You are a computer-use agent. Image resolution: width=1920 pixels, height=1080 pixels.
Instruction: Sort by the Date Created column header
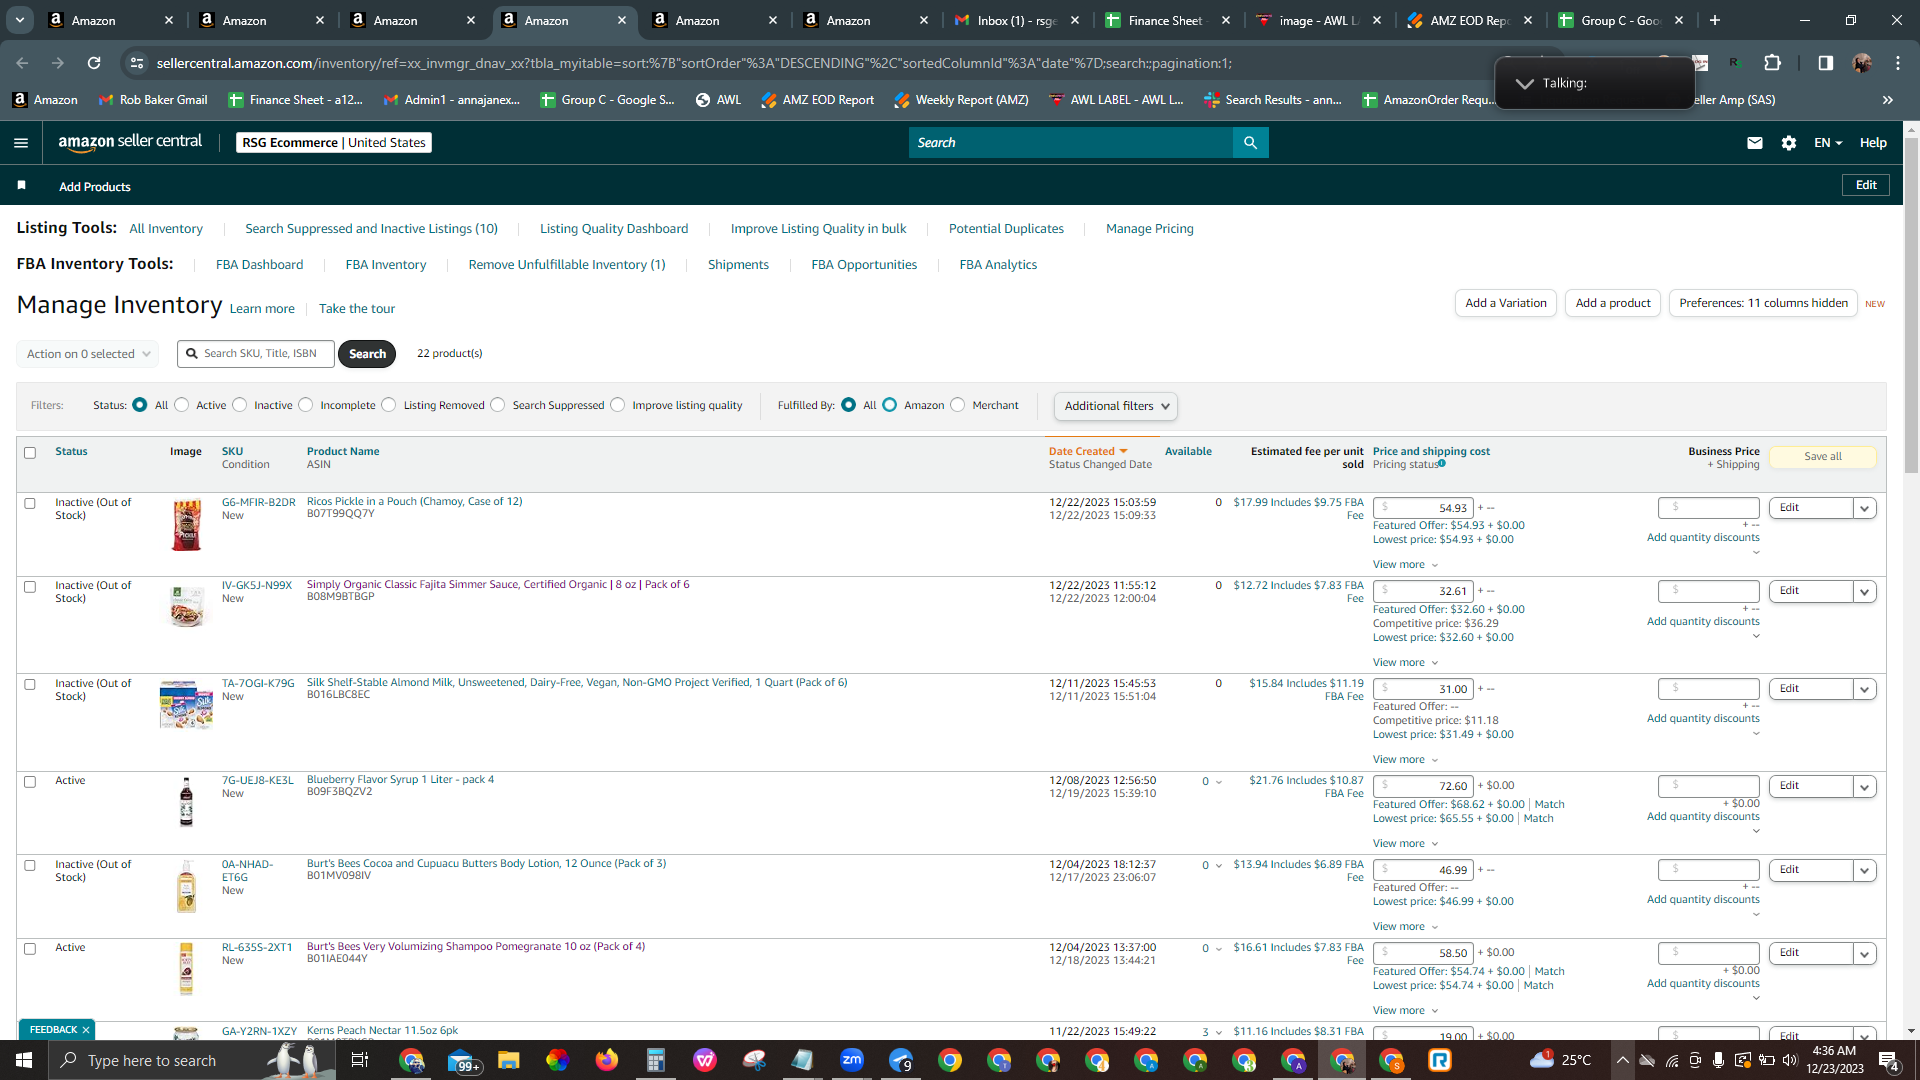pos(1088,452)
